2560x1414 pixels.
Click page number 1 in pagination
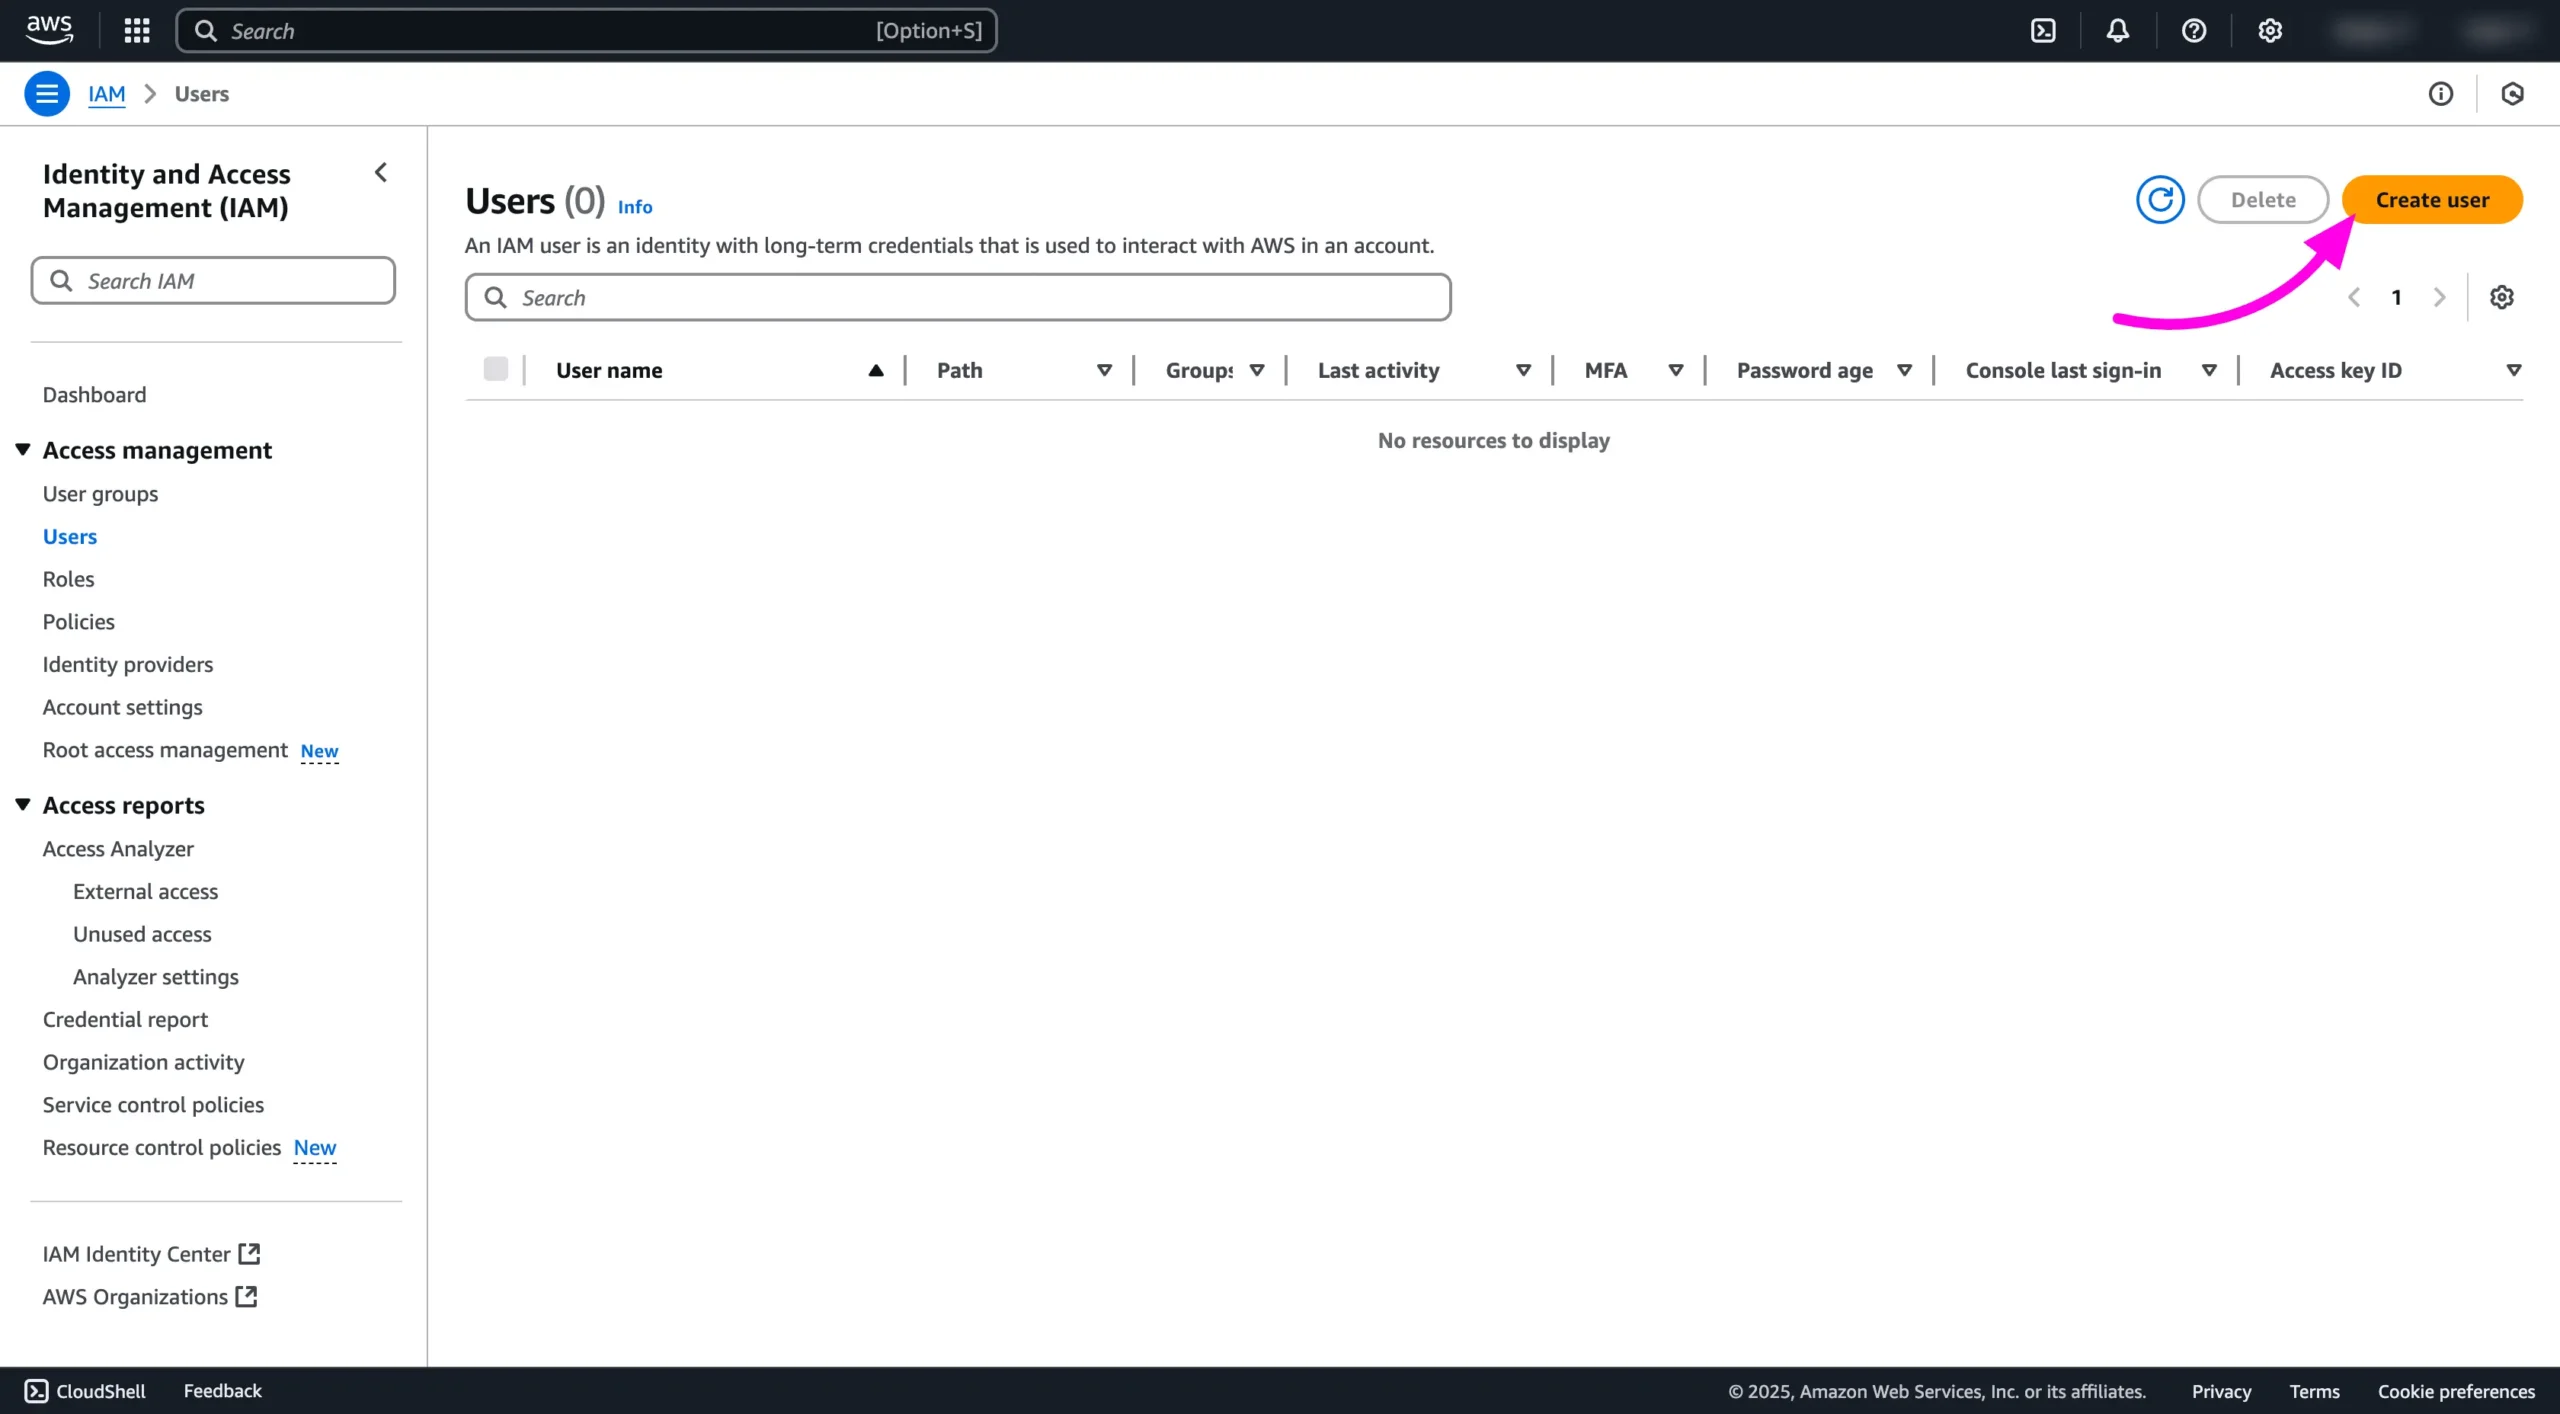point(2396,297)
